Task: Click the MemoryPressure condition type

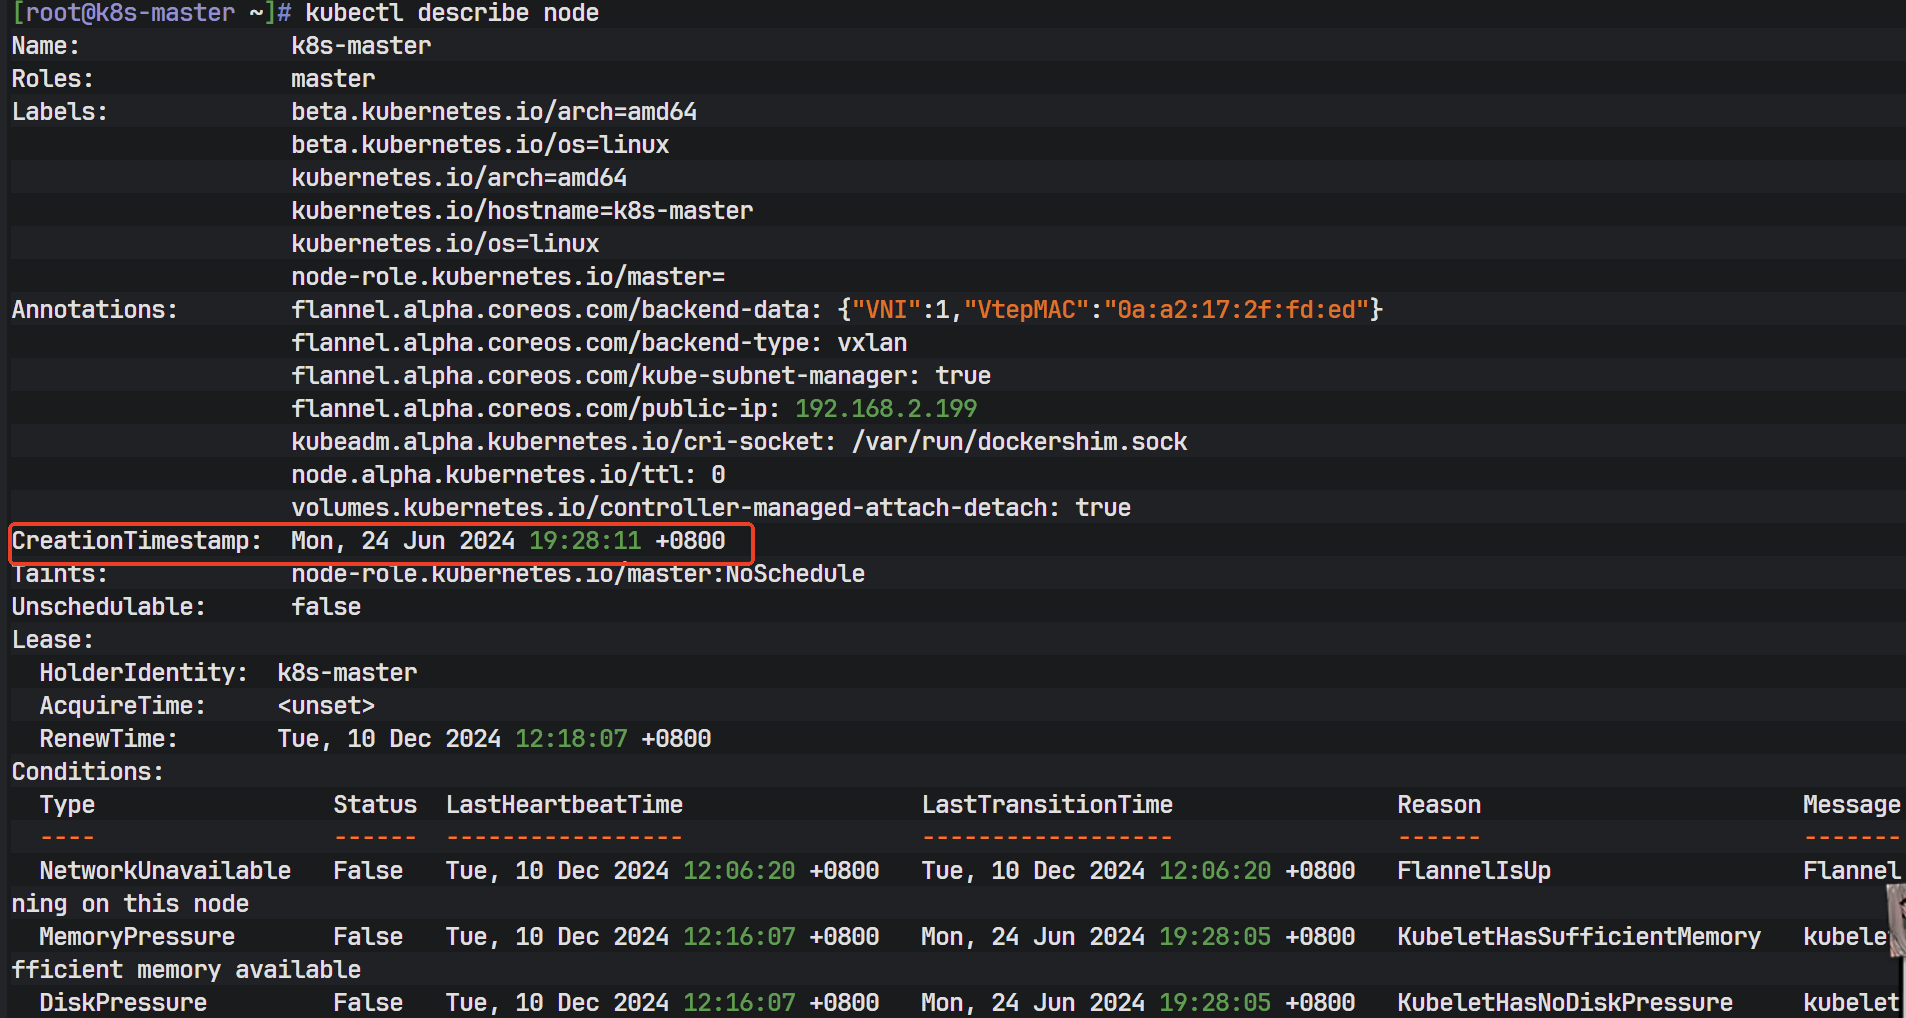Action: 137,937
